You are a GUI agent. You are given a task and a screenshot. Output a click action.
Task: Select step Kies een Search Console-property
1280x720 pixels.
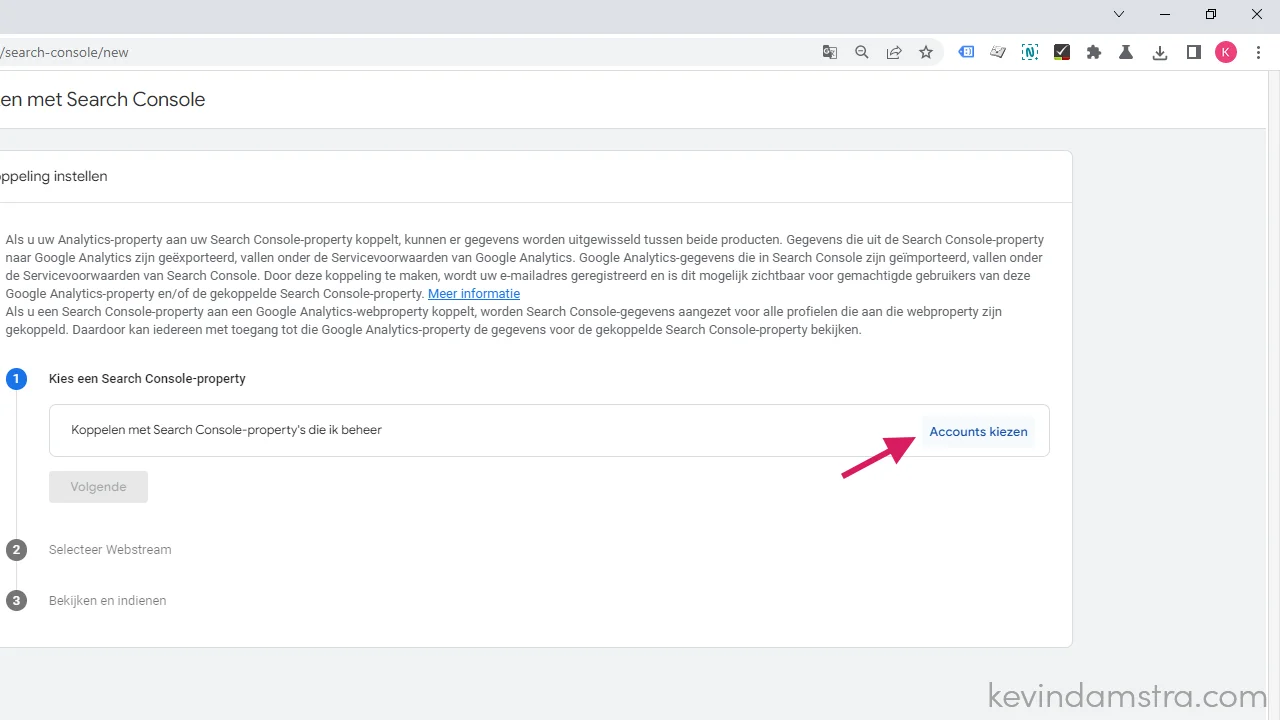click(147, 379)
